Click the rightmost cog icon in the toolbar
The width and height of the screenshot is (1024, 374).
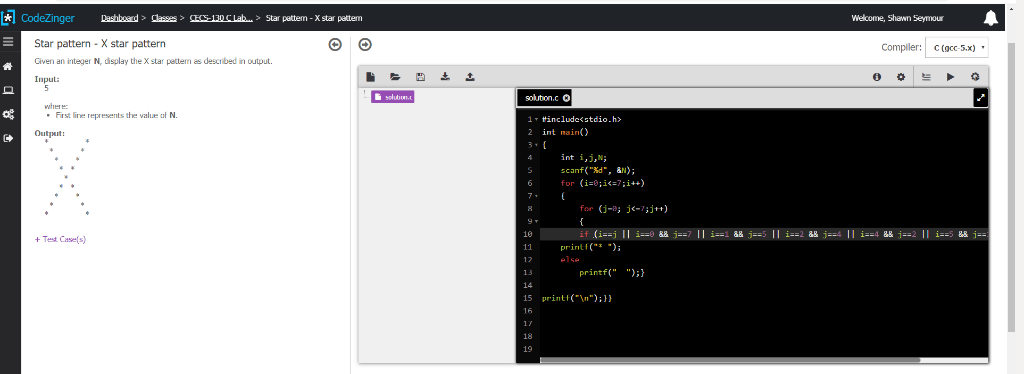click(975, 77)
